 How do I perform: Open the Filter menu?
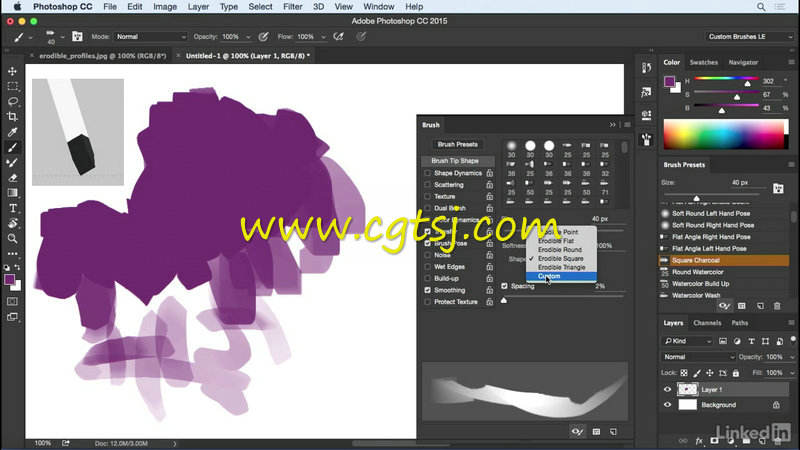tap(292, 7)
